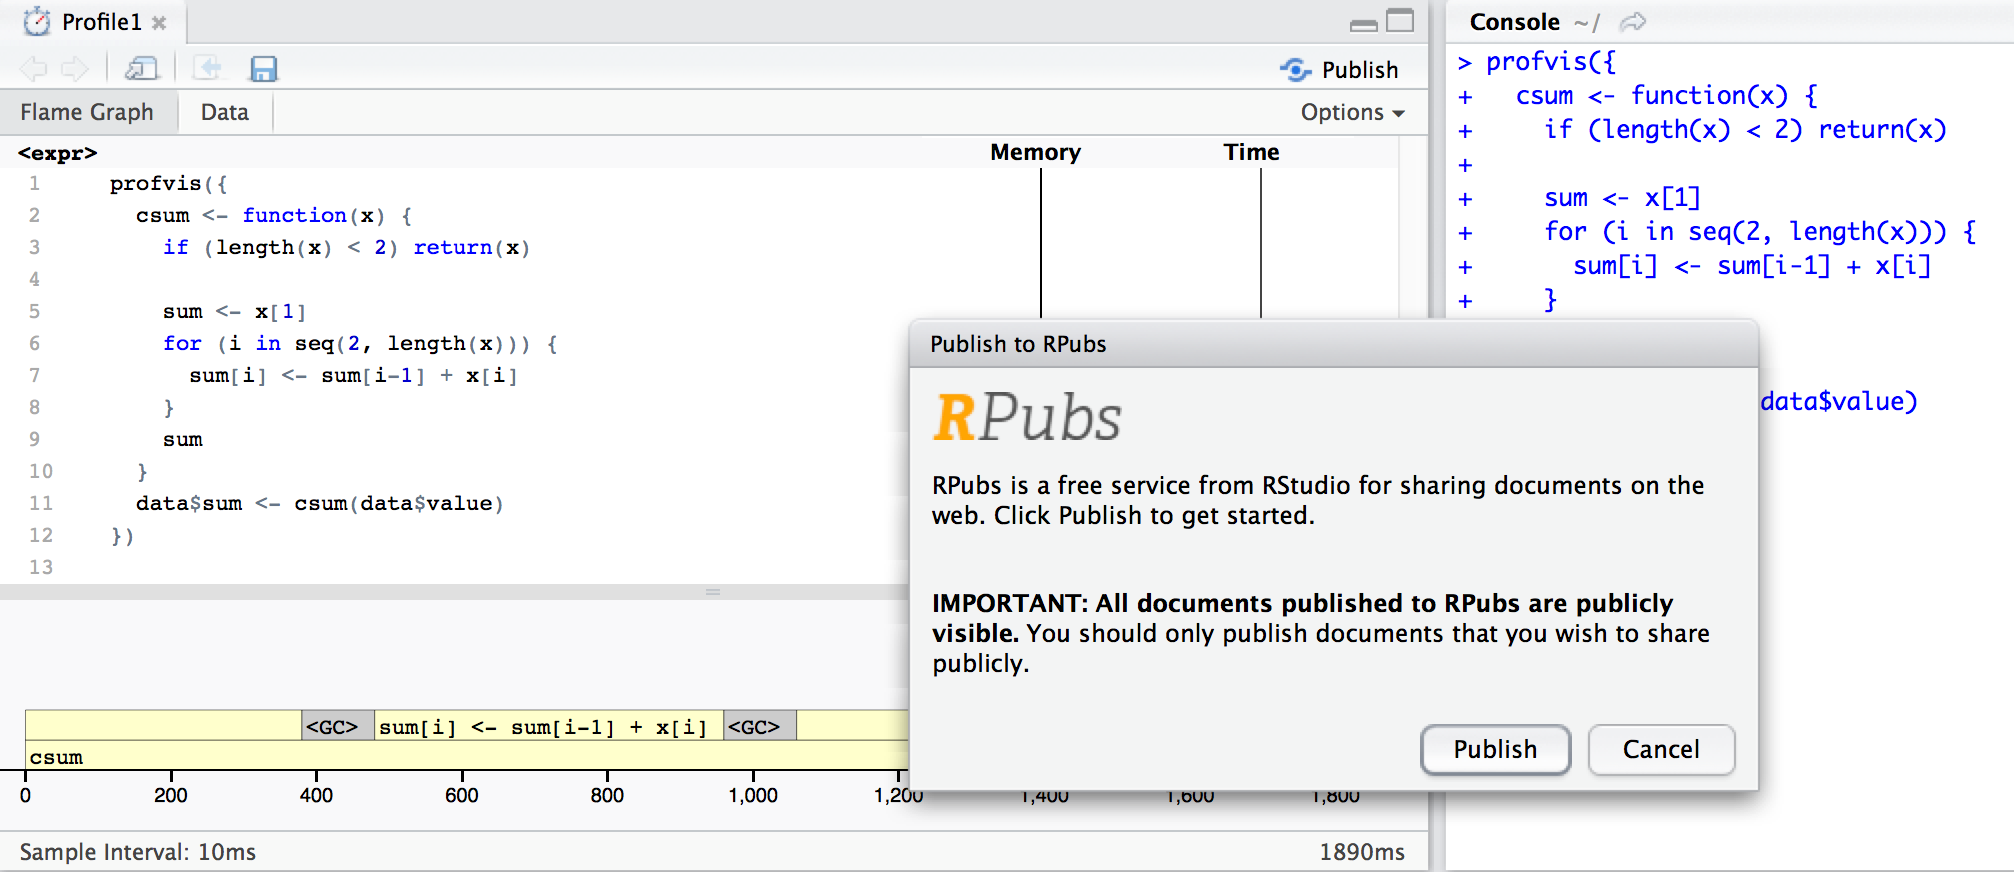Click code line 1 profvis({

[x=168, y=183]
